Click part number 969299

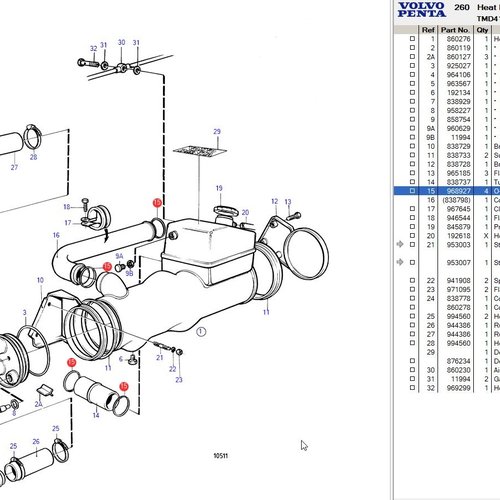point(459,388)
